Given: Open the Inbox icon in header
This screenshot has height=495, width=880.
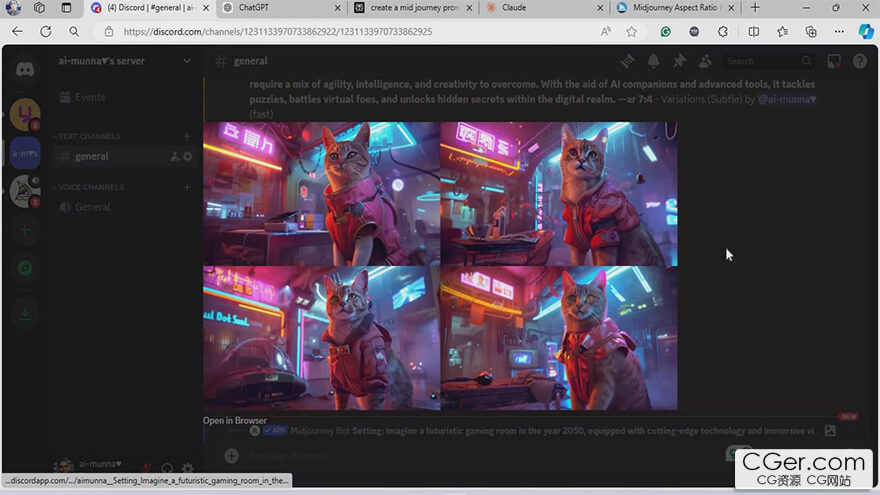Looking at the screenshot, I should tap(834, 61).
